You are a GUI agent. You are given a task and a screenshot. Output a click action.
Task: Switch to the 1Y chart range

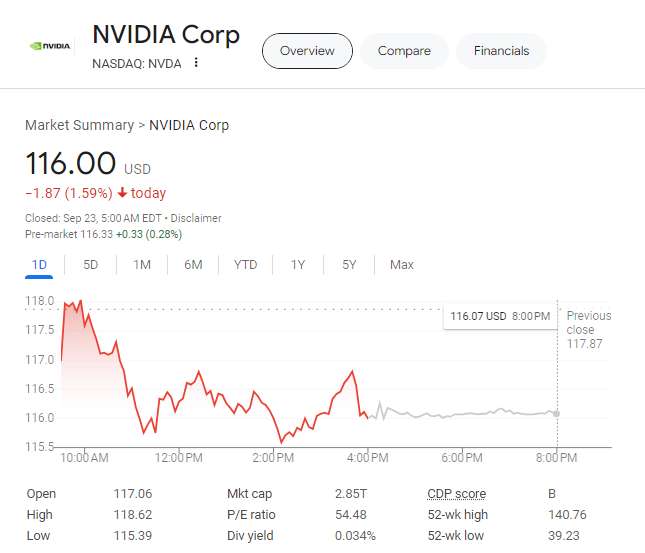click(x=297, y=265)
